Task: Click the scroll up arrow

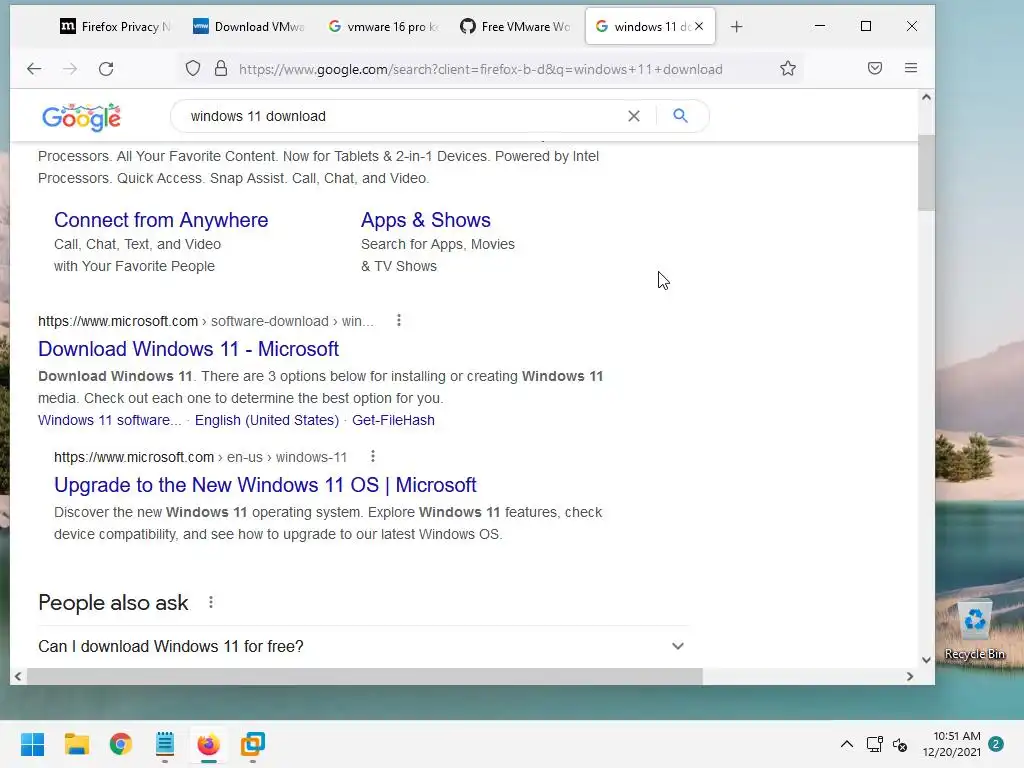Action: tap(926, 97)
